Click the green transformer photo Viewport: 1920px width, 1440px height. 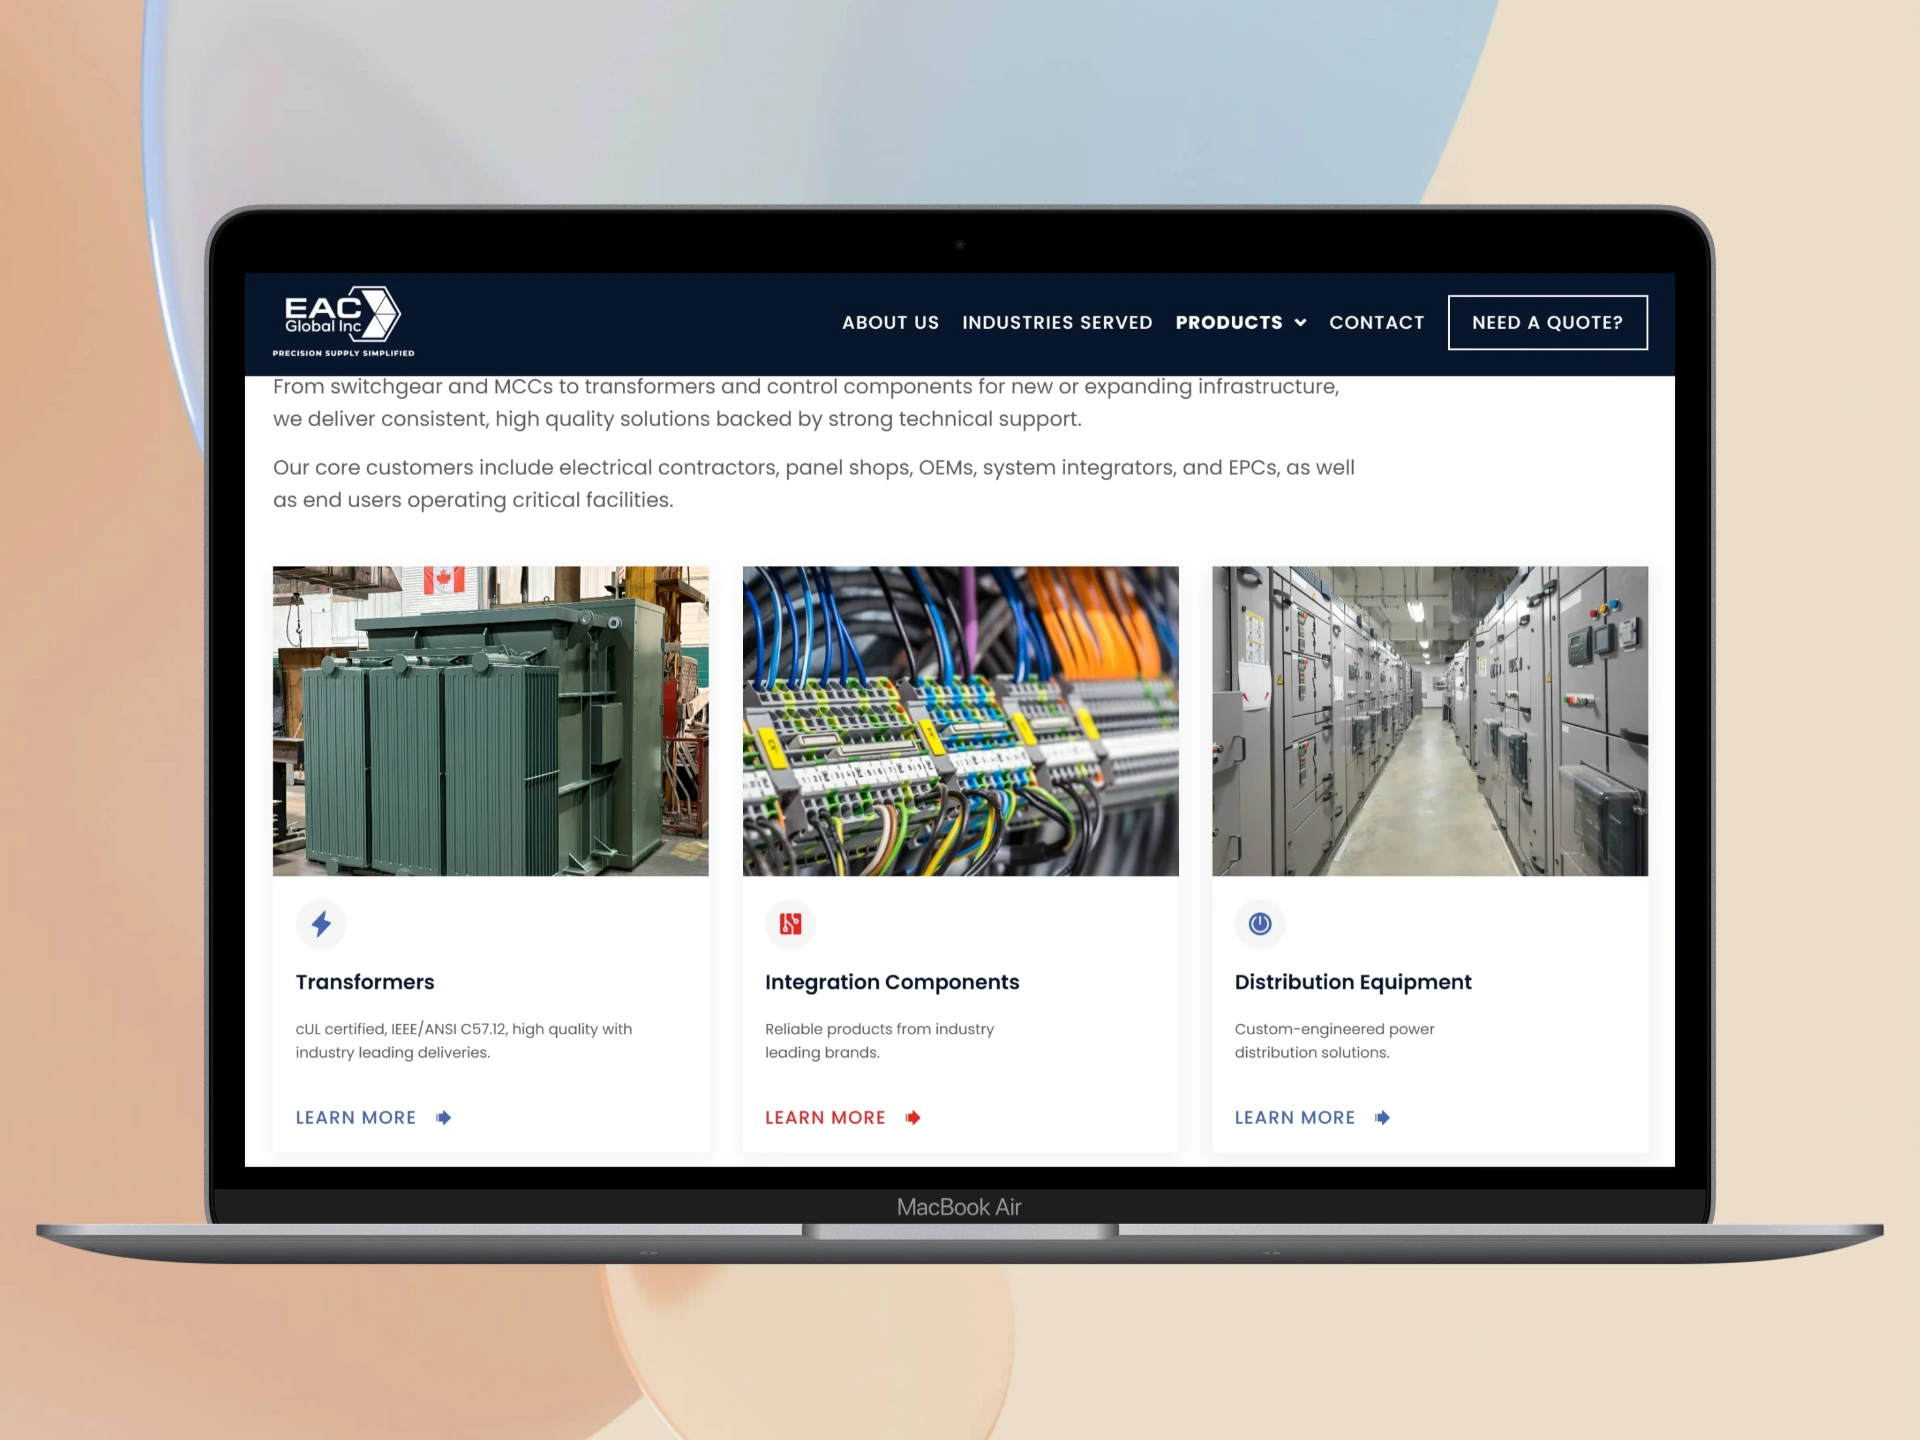(490, 721)
